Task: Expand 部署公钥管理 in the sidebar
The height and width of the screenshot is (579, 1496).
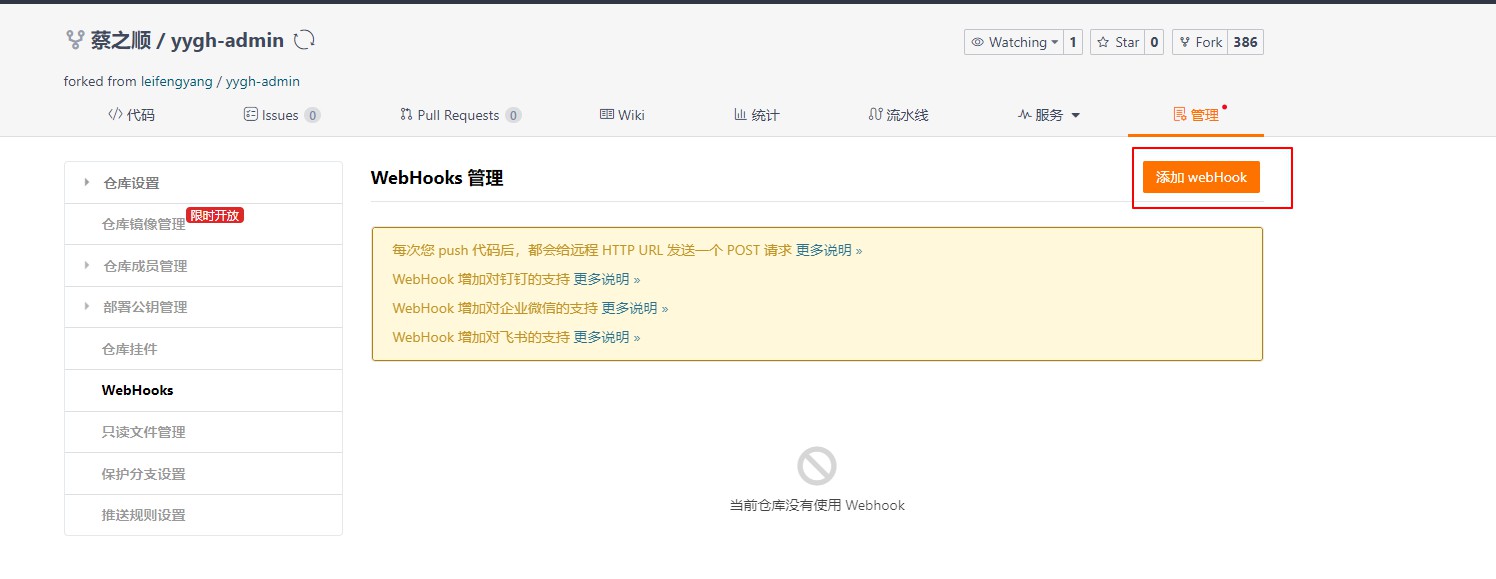Action: pyautogui.click(x=203, y=307)
